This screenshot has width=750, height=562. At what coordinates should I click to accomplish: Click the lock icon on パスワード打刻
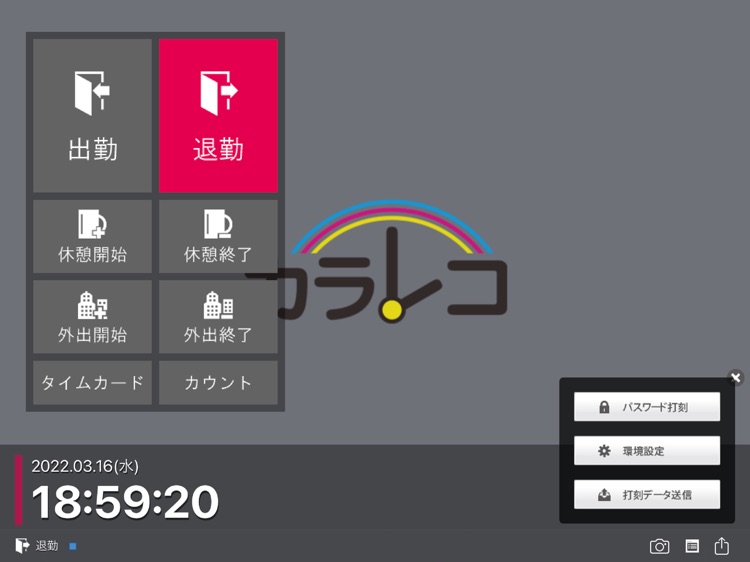pyautogui.click(x=604, y=407)
